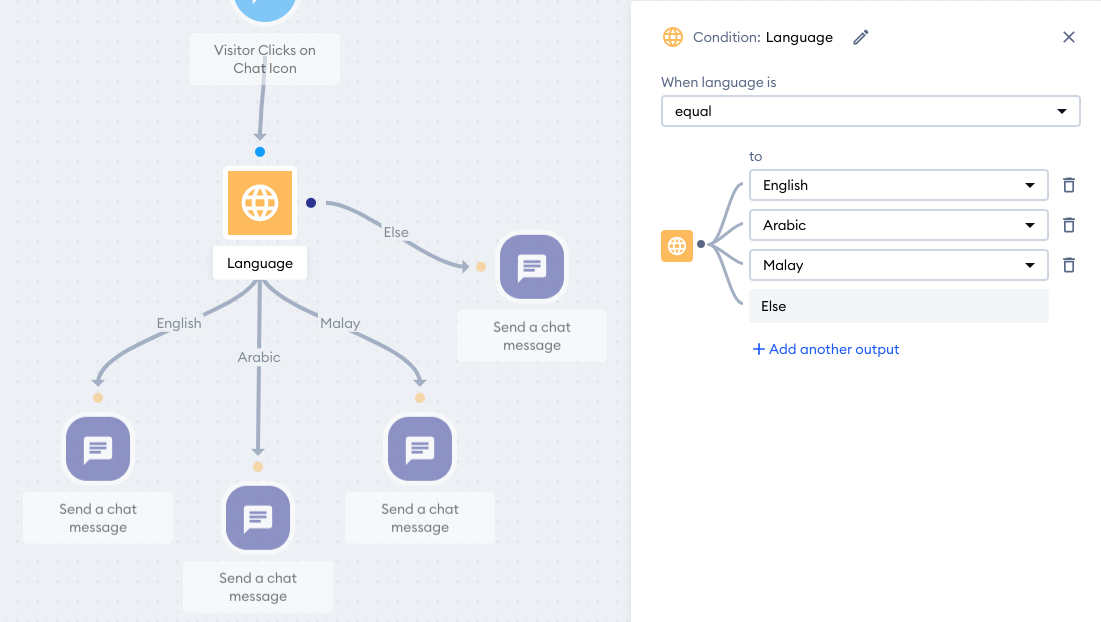The width and height of the screenshot is (1101, 622).
Task: Open the Arabic branch chat message node
Action: [258, 517]
